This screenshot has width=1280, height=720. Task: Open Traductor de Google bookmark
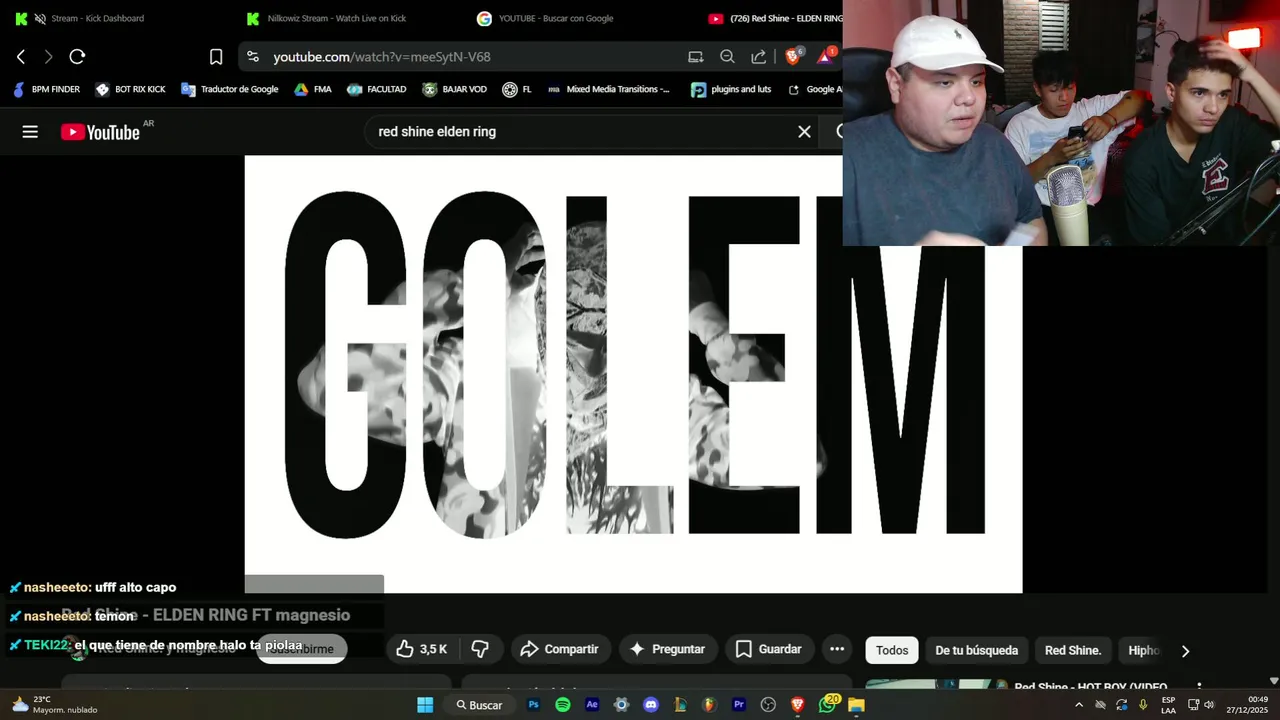coord(230,89)
